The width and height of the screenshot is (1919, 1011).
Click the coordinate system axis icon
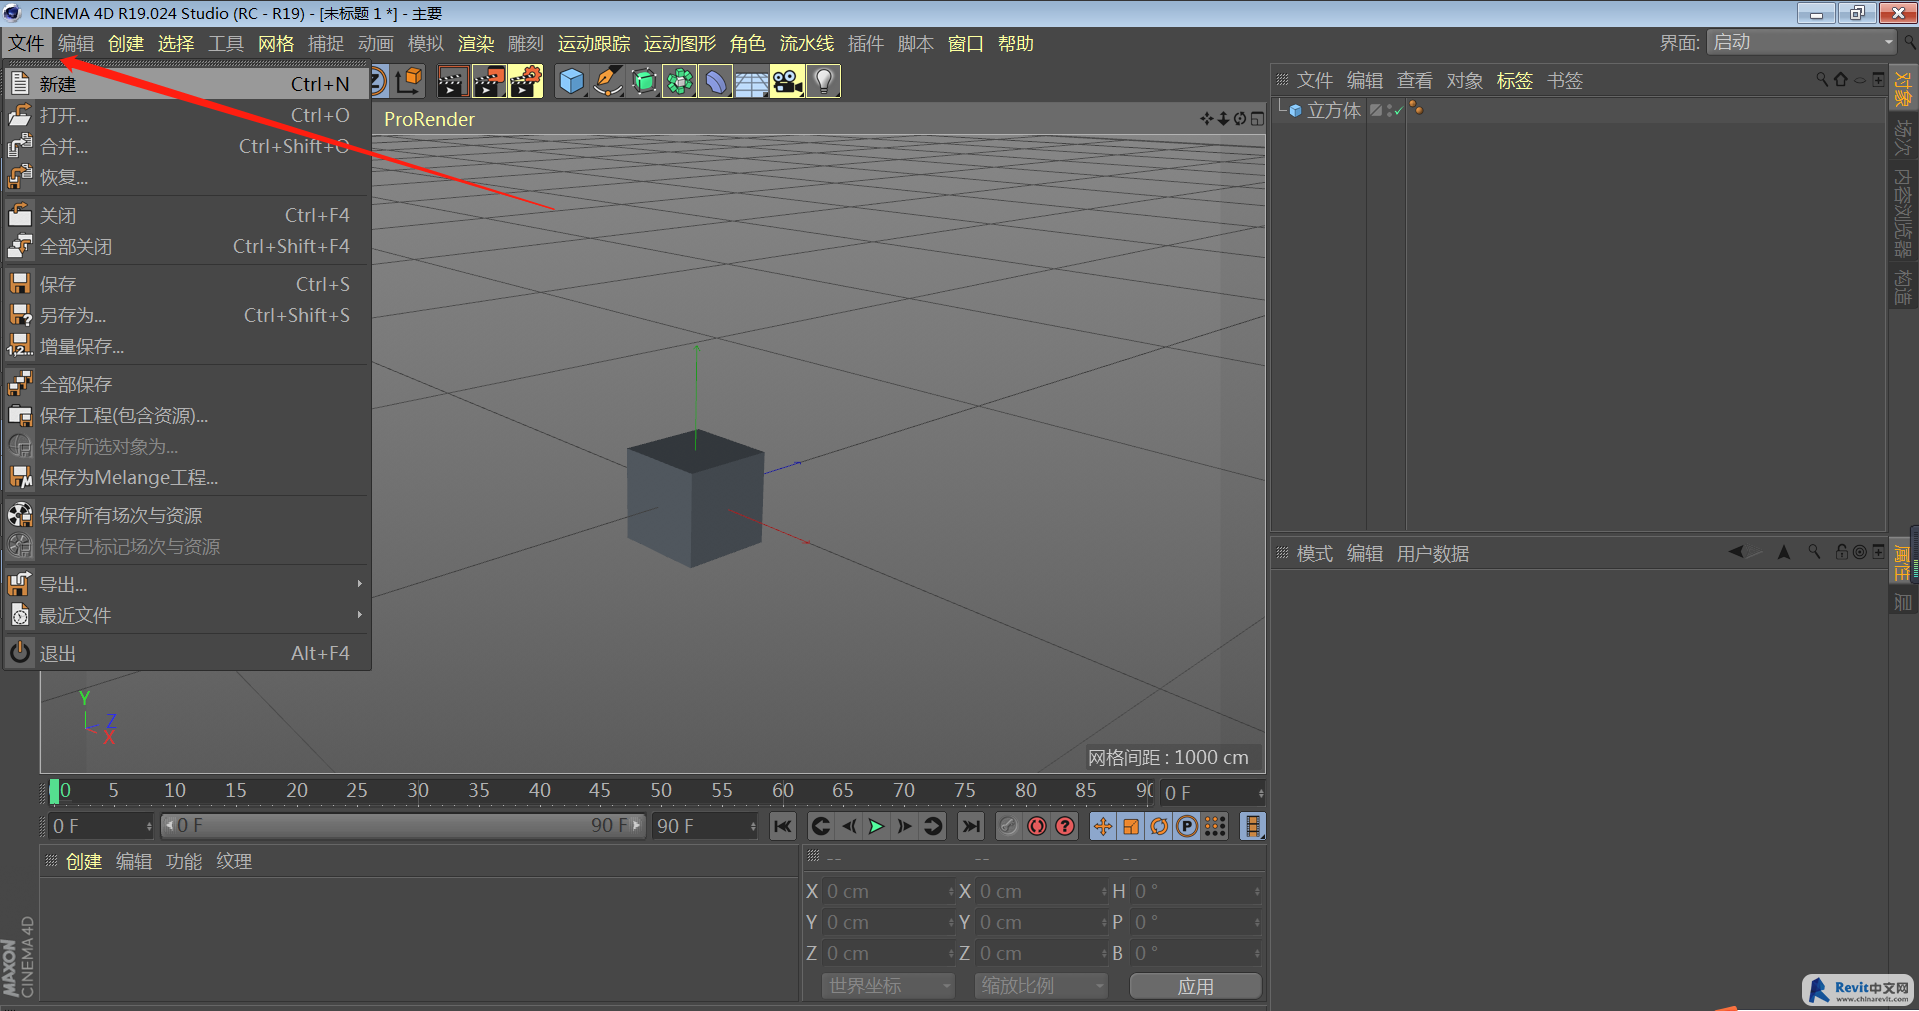click(x=408, y=82)
